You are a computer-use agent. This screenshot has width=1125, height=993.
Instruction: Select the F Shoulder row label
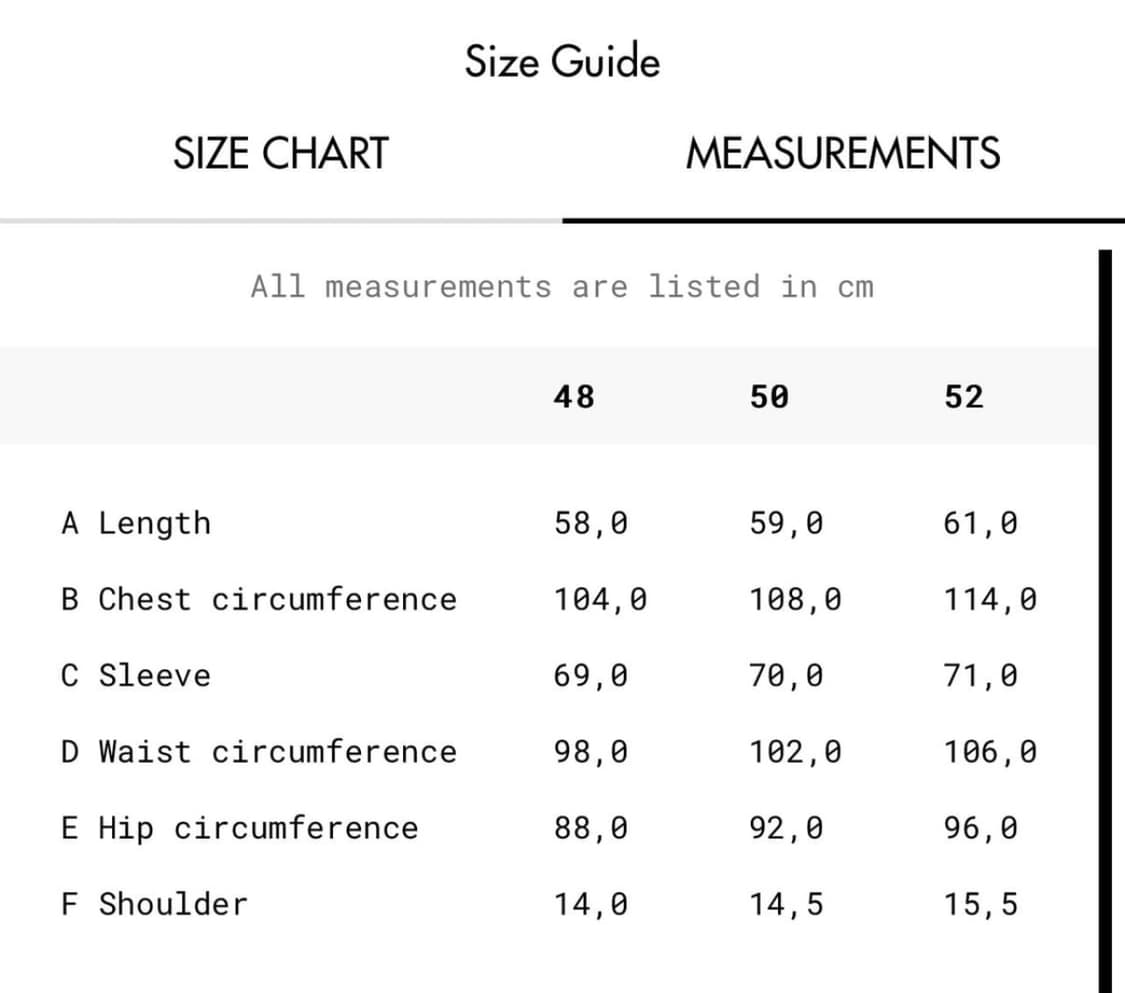154,904
